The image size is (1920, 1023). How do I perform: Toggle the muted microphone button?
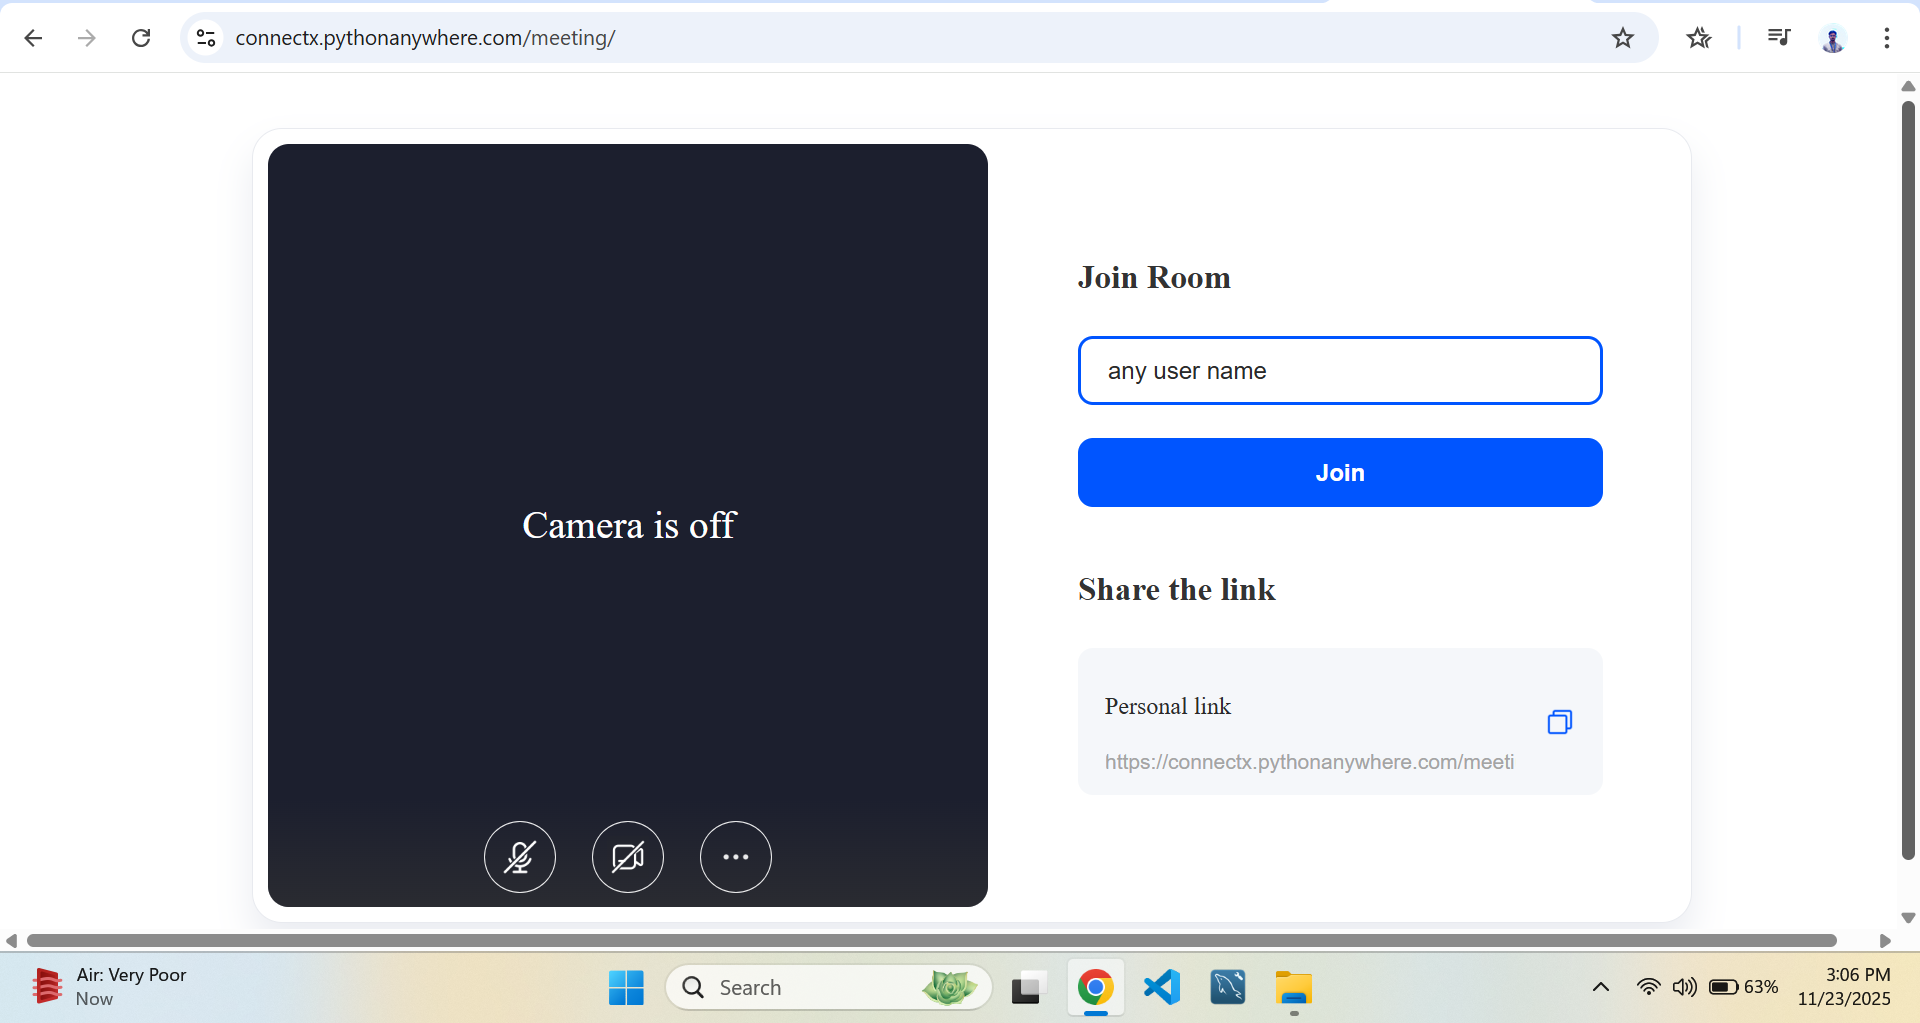click(x=520, y=857)
